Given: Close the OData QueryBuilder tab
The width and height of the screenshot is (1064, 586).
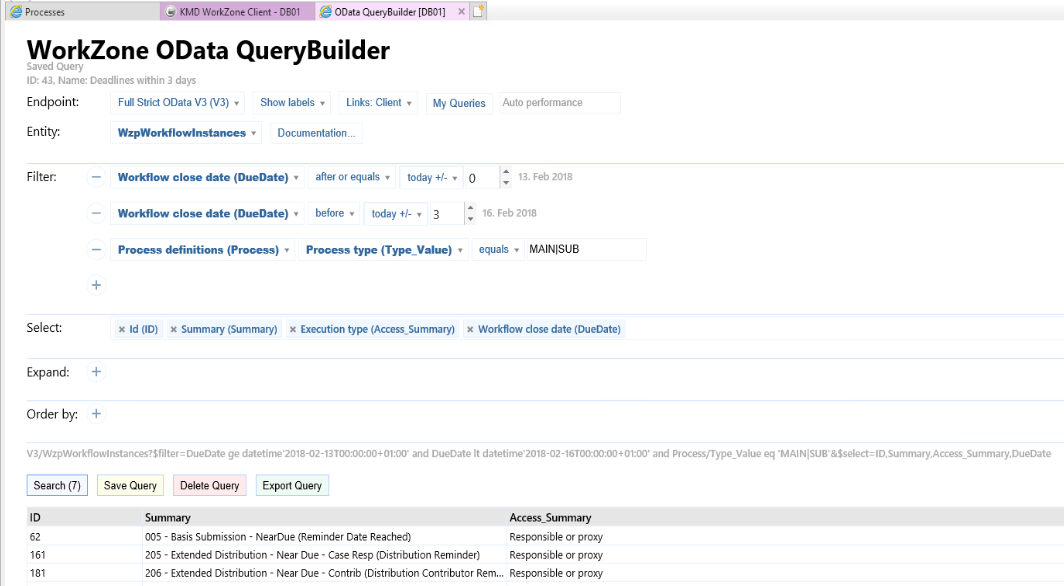Looking at the screenshot, I should pos(461,12).
